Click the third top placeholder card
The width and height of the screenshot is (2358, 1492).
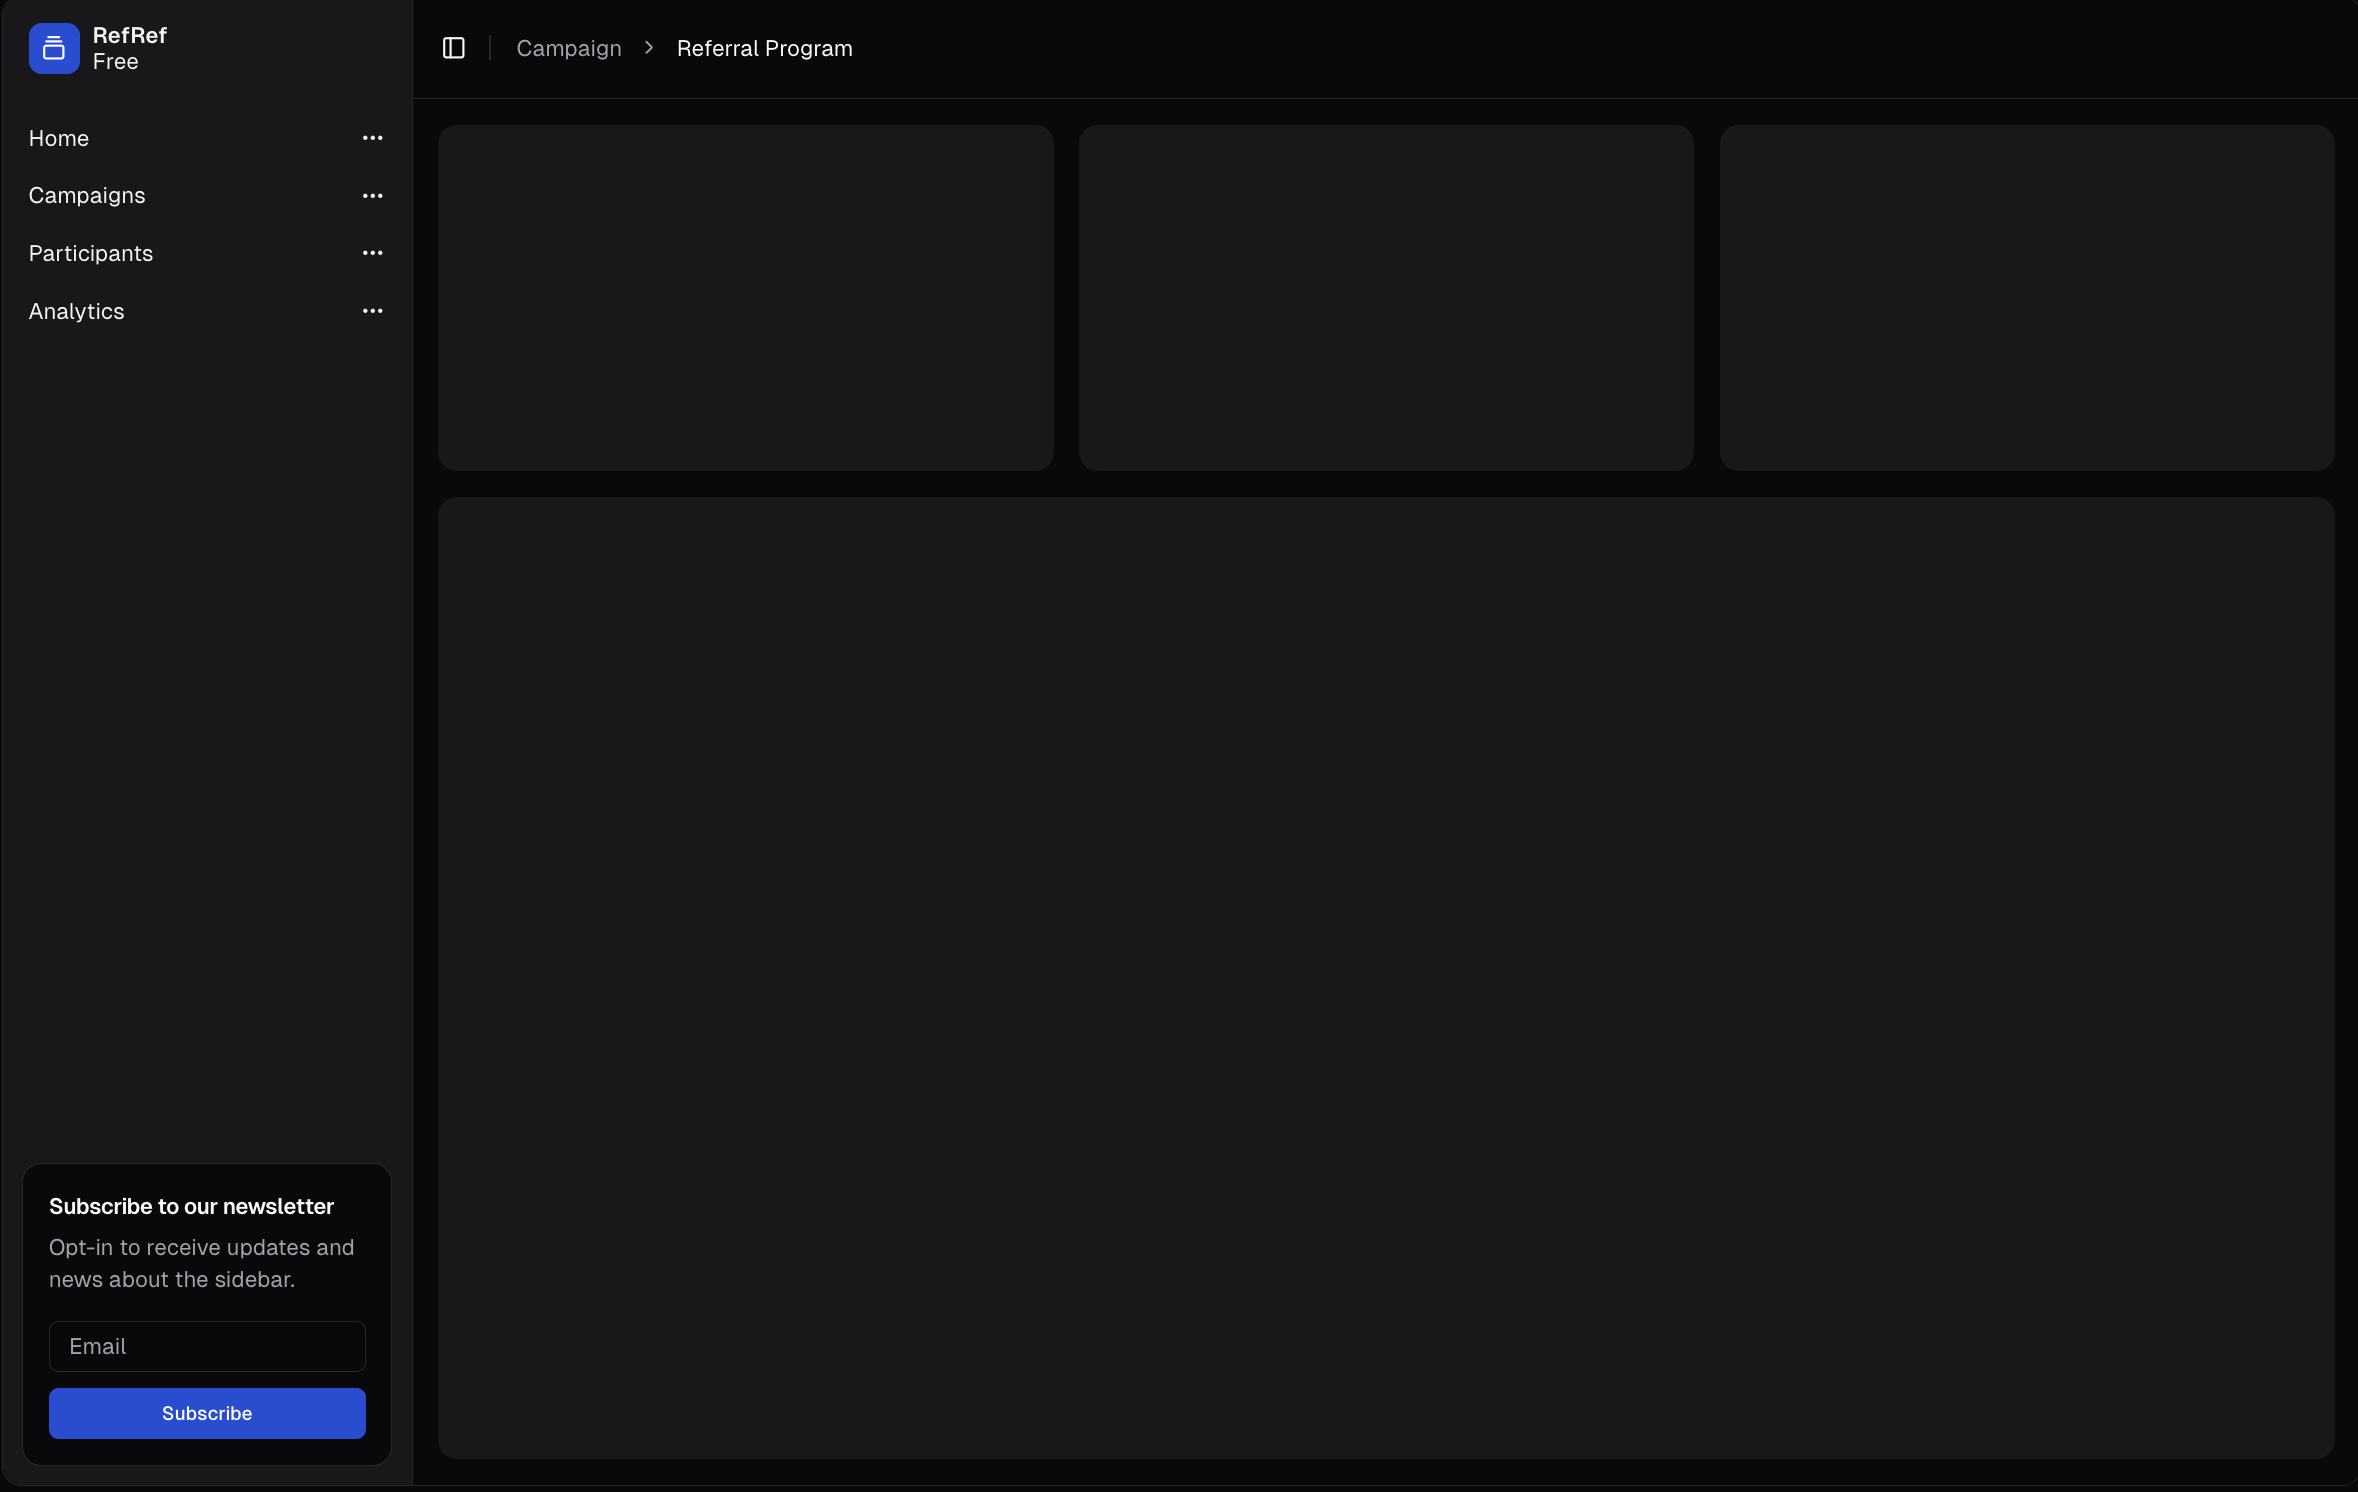tap(2026, 297)
